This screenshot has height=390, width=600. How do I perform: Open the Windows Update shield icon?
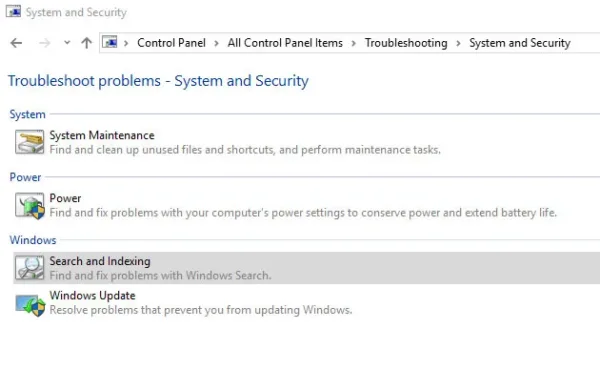(x=30, y=305)
